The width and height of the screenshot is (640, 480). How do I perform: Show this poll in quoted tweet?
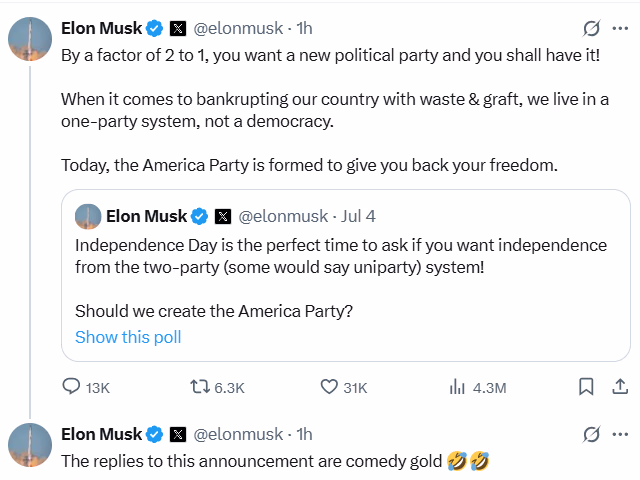point(128,337)
